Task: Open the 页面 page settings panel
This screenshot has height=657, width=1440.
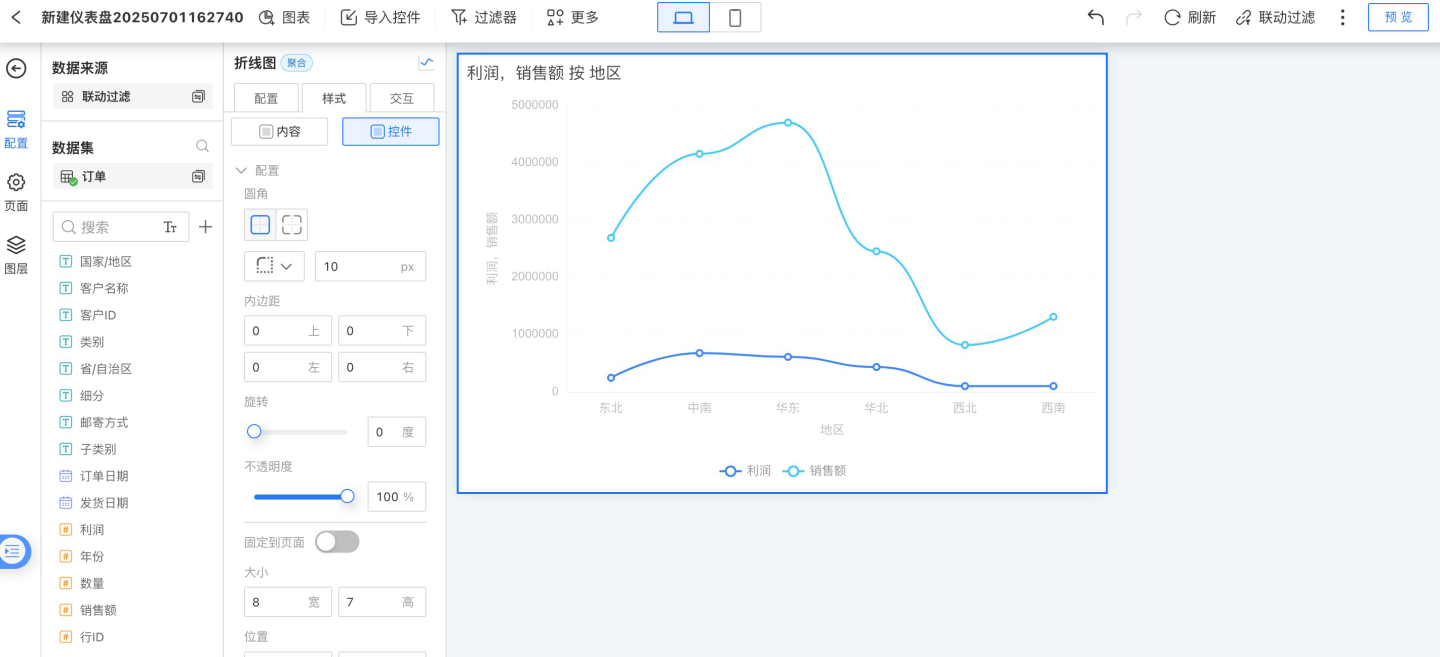Action: [16, 192]
